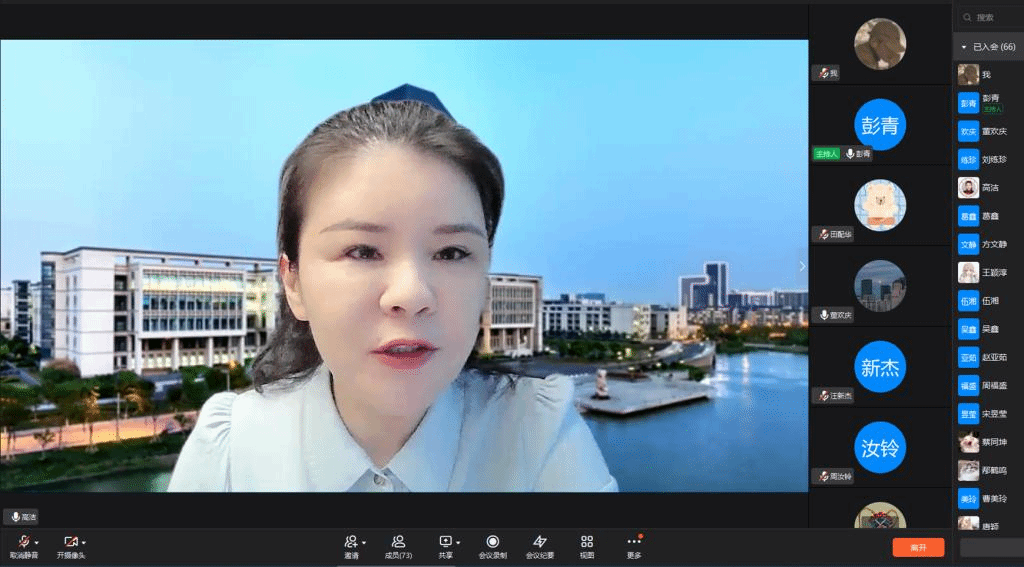Screen dimensions: 1024x567
Task: Open audio options arrow beside 取消静音
Action: click(37, 542)
